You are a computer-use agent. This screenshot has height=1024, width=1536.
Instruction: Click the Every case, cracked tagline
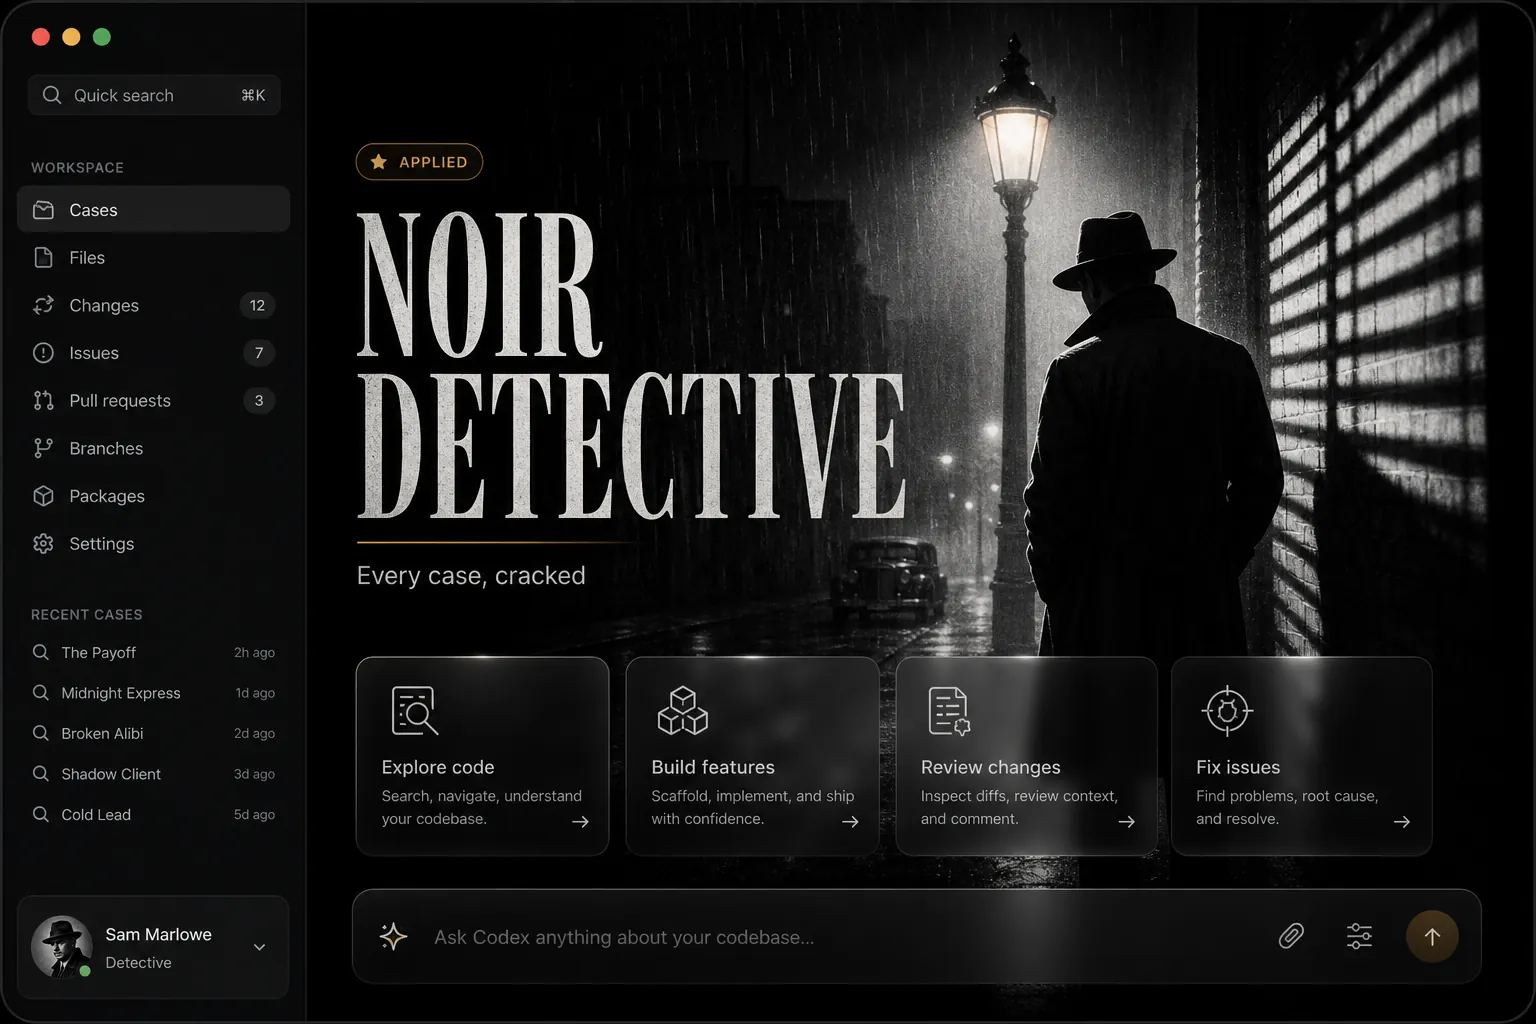pos(471,576)
